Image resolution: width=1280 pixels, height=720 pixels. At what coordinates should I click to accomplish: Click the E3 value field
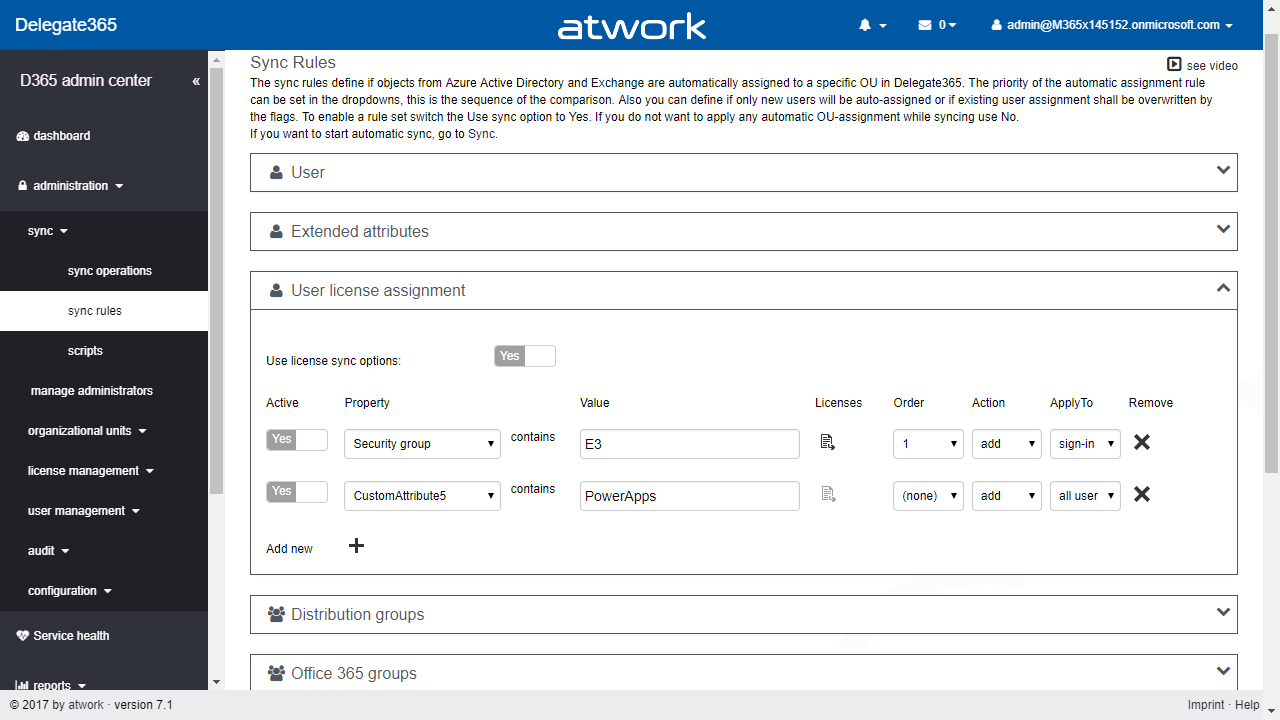pos(690,444)
